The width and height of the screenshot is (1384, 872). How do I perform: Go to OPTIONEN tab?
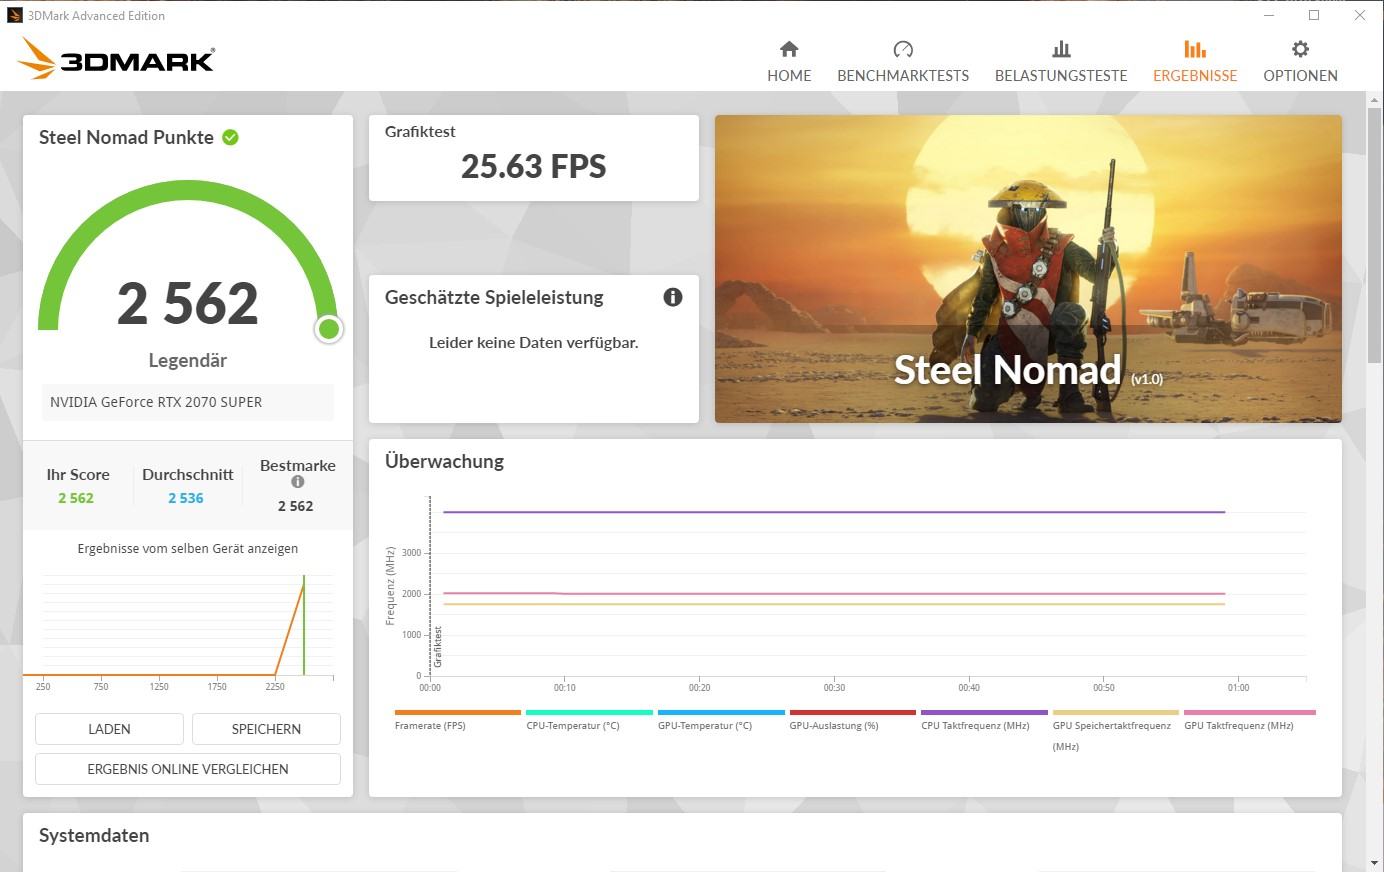point(1300,62)
